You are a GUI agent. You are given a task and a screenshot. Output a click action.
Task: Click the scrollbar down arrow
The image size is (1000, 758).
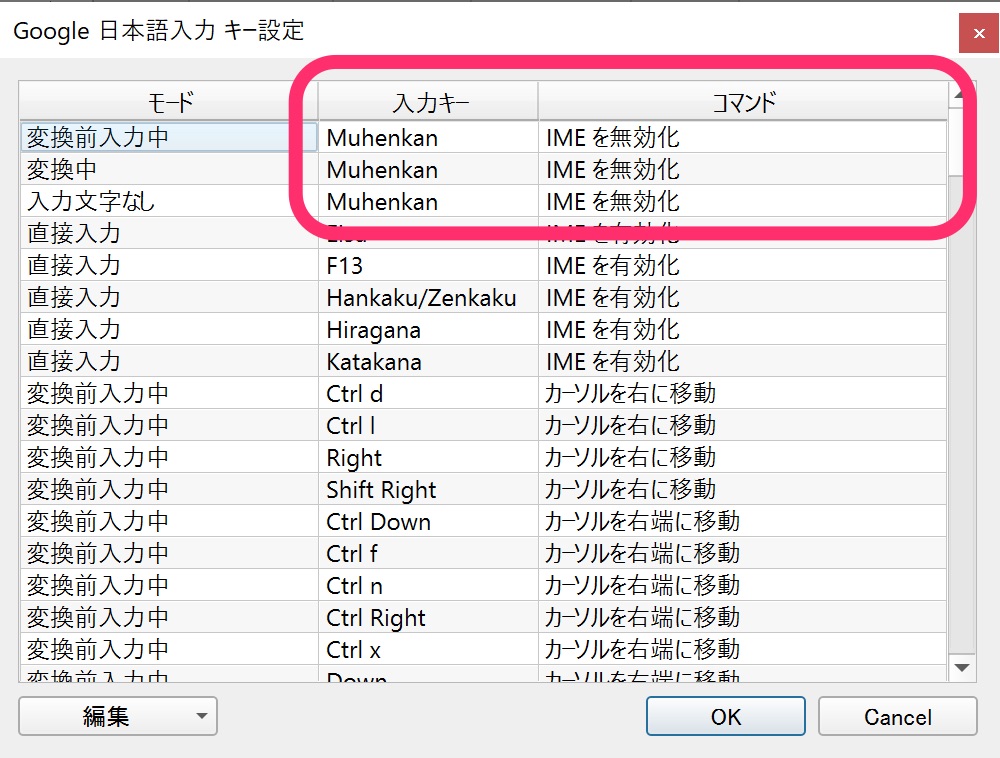click(x=962, y=667)
